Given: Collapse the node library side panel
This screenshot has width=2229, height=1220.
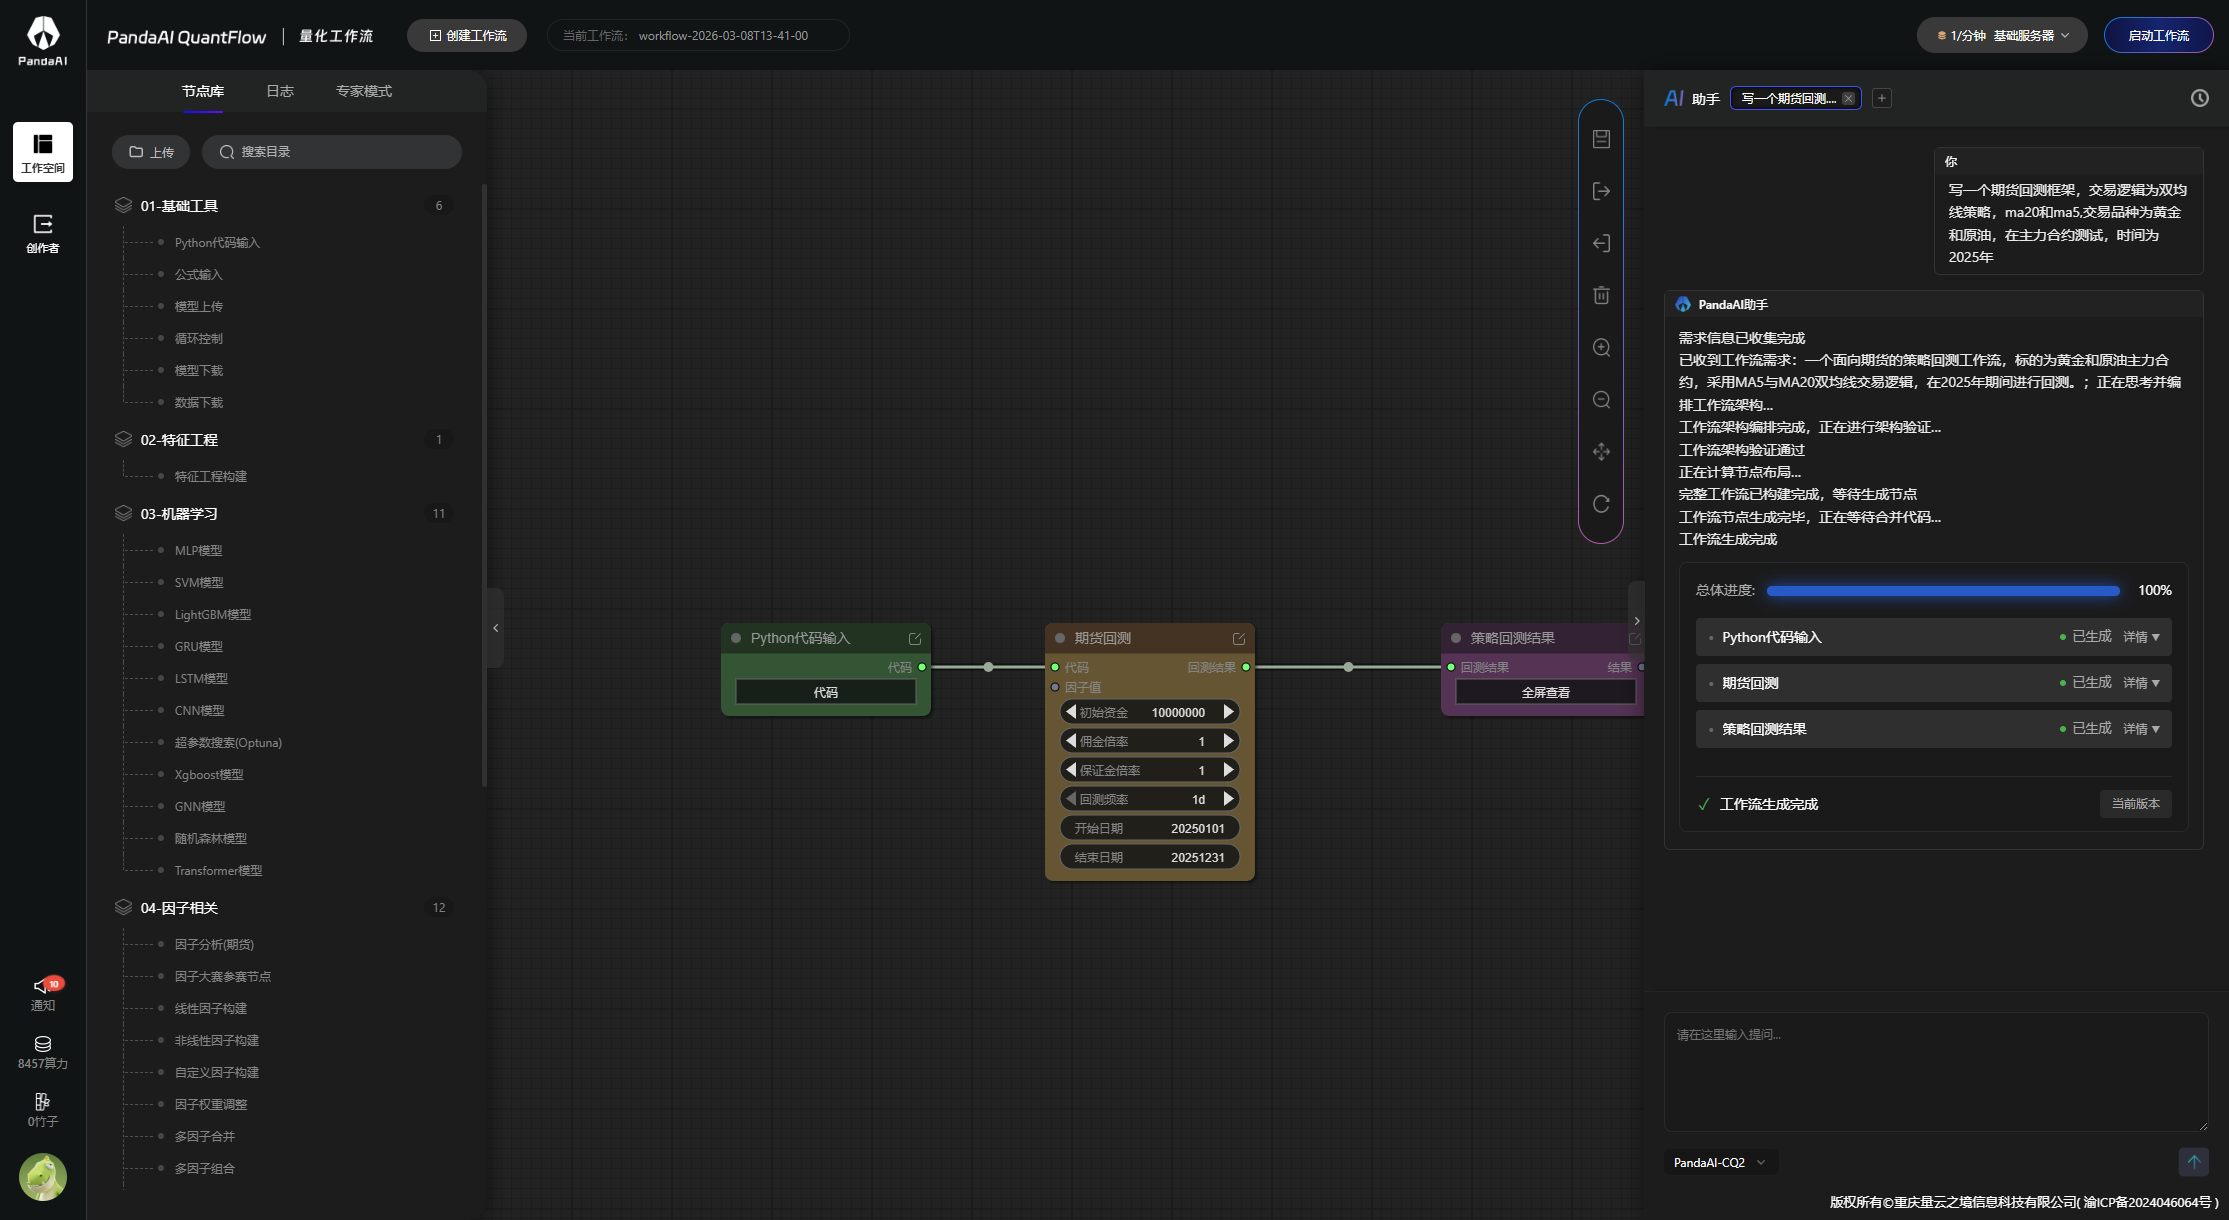Looking at the screenshot, I should [495, 628].
